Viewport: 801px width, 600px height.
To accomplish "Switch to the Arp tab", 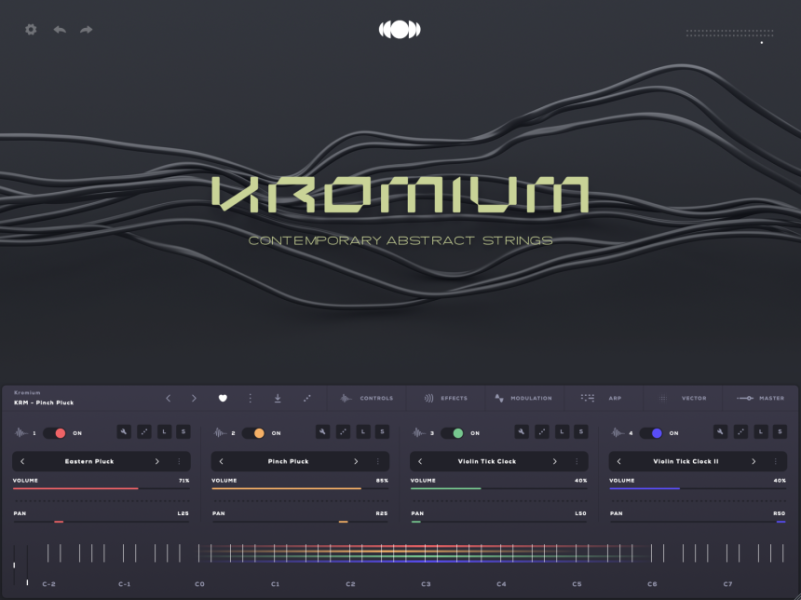I will [604, 398].
